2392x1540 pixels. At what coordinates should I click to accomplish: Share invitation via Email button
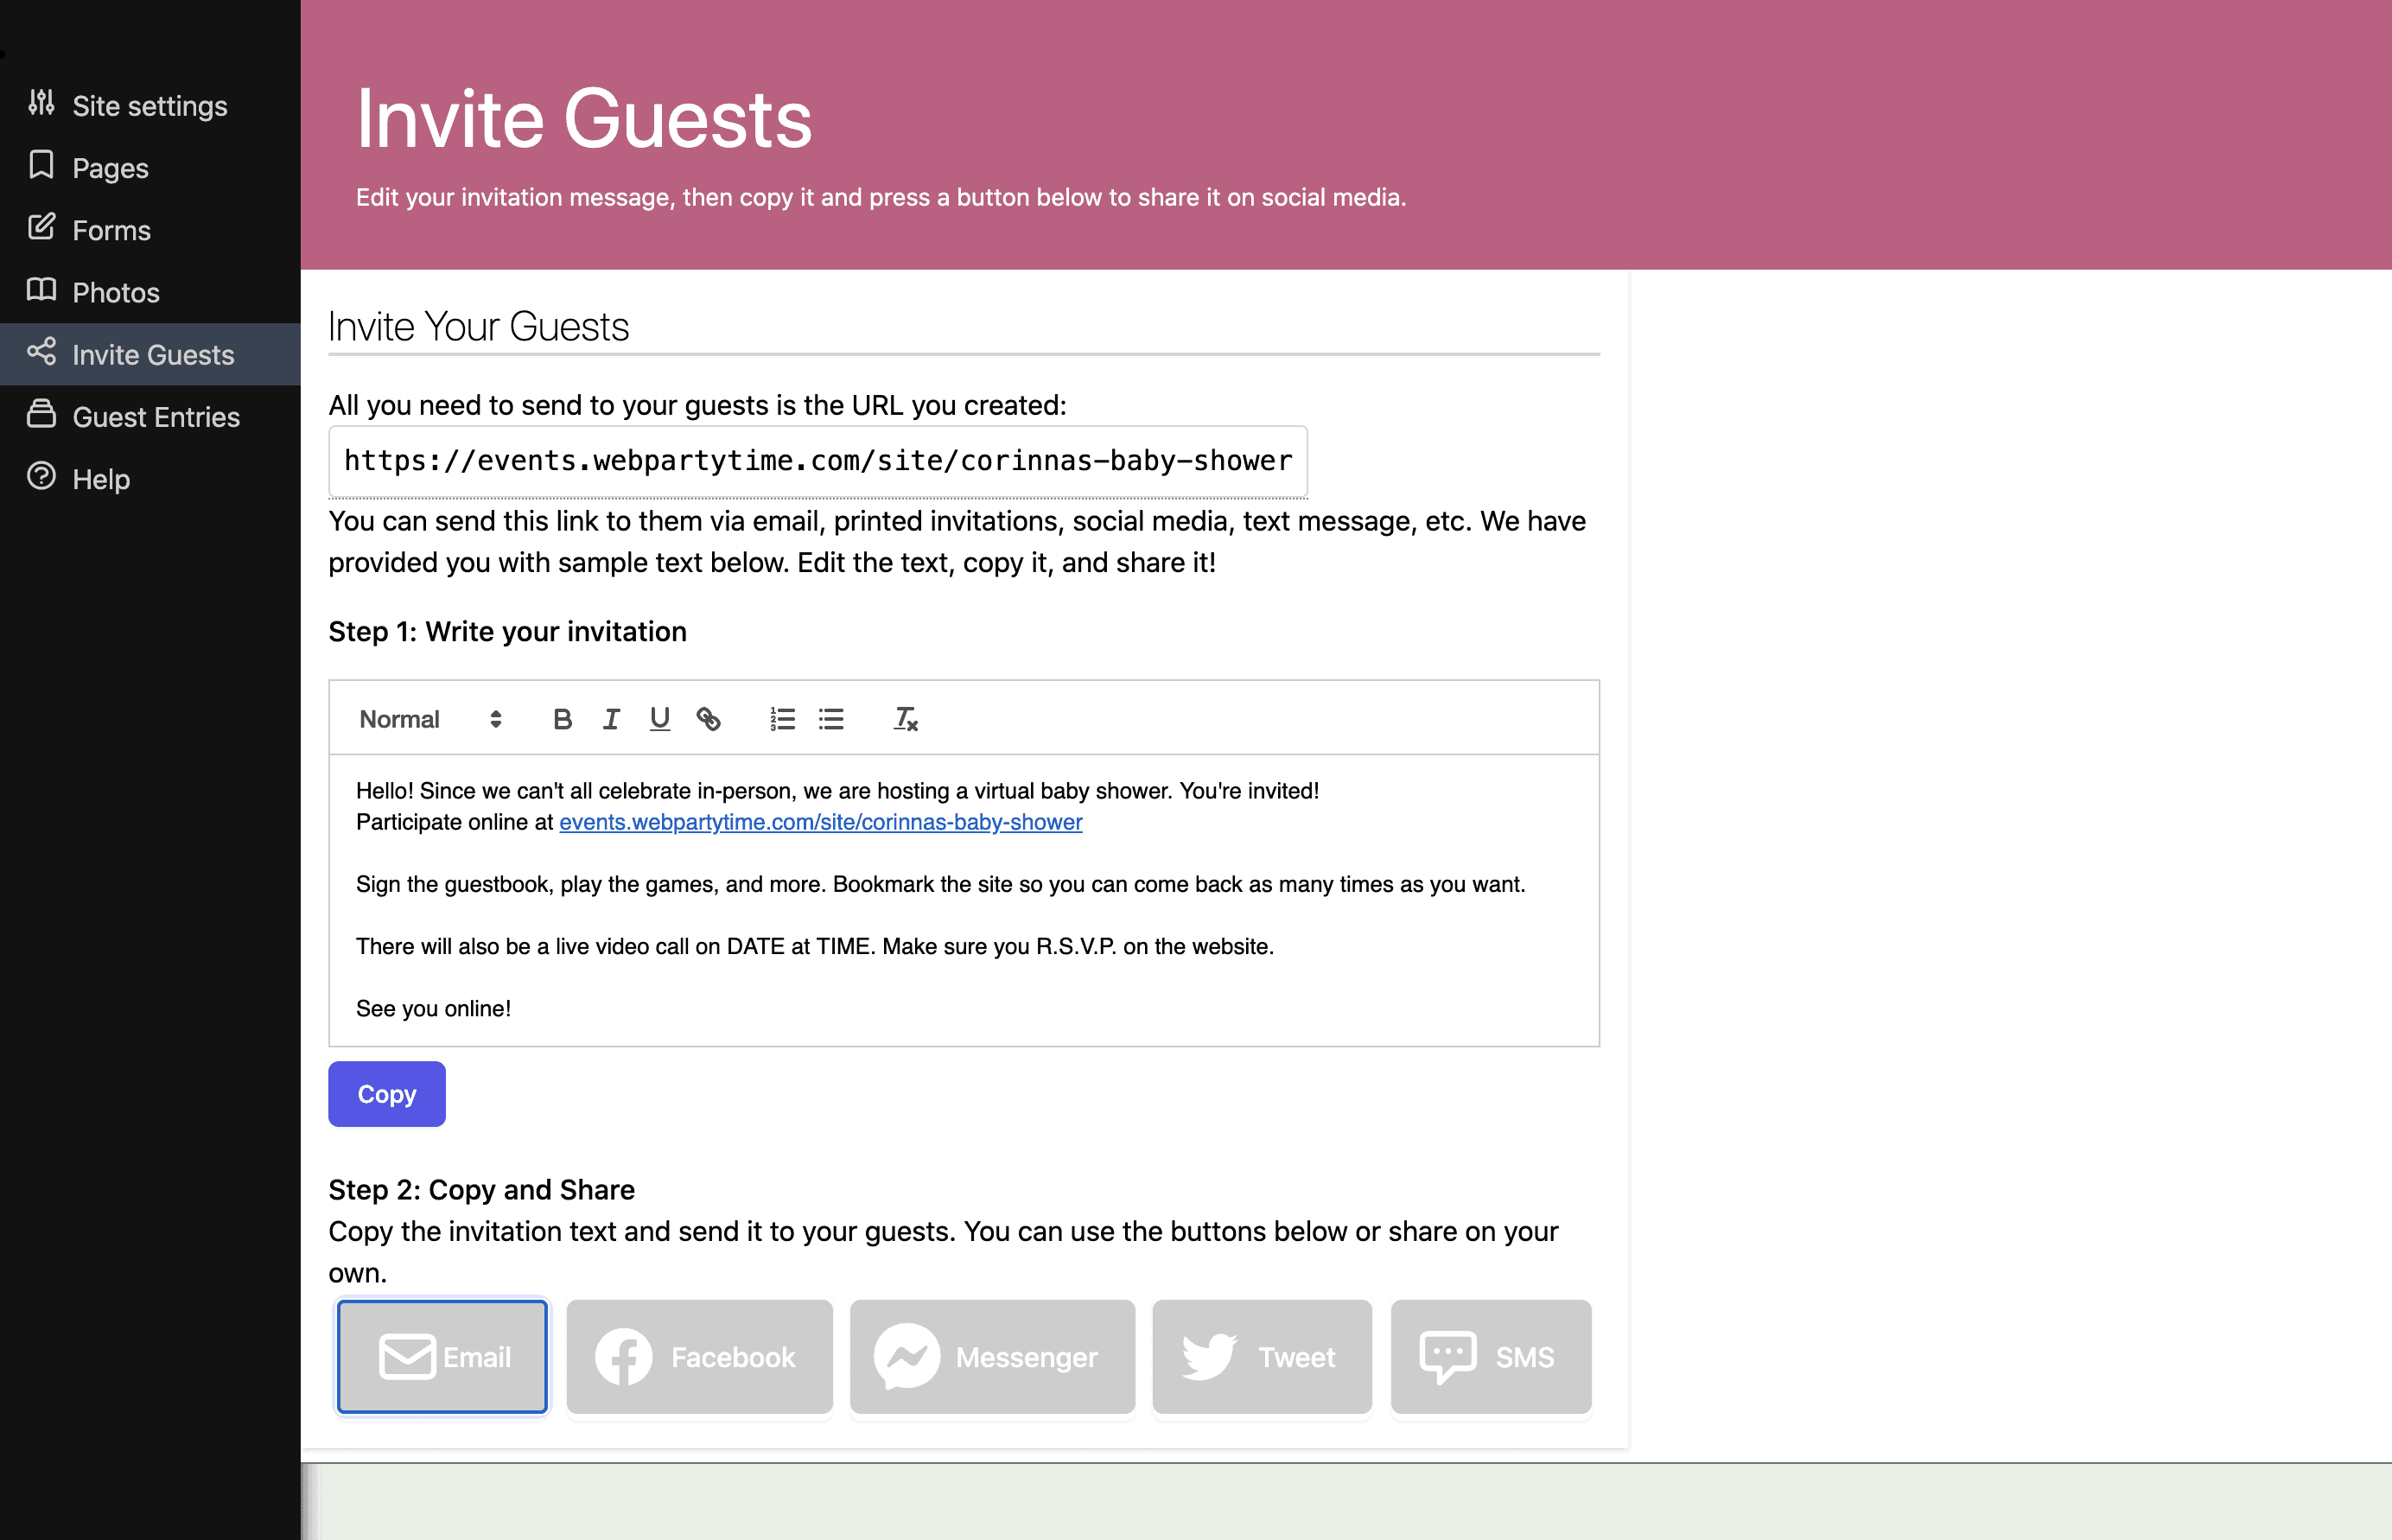tap(442, 1356)
